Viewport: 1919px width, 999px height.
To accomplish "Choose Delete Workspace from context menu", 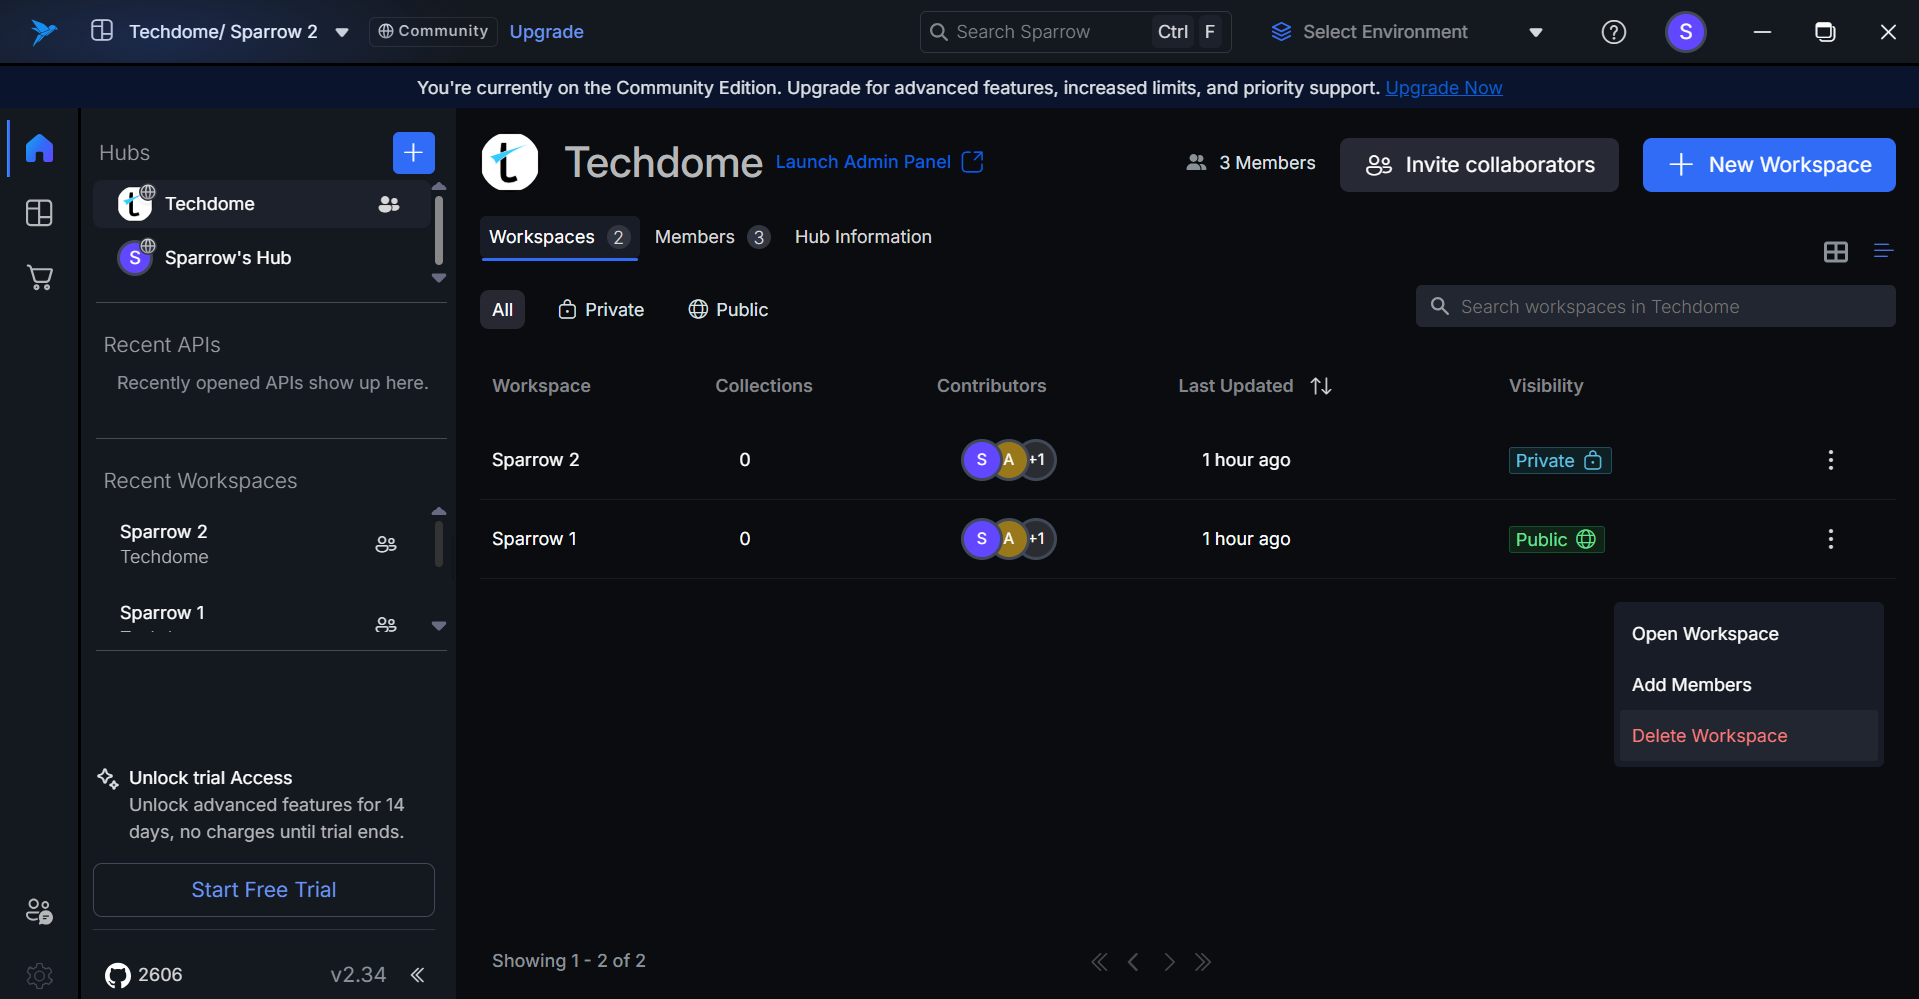I will coord(1709,736).
